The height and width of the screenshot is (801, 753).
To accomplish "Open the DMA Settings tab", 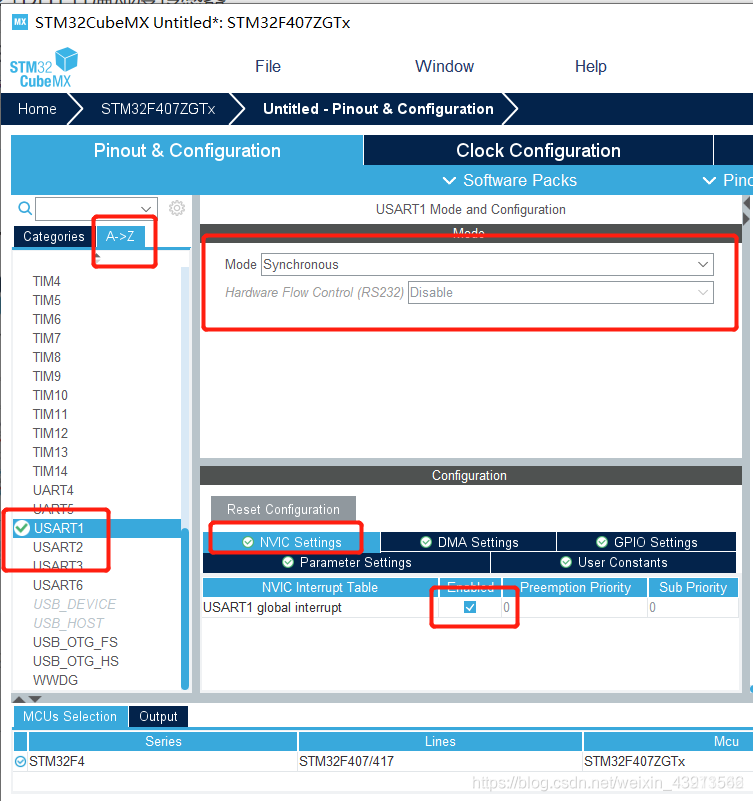I will (468, 542).
